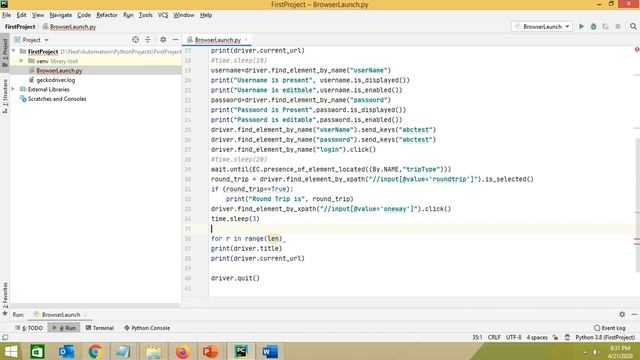Launch Chrome from the taskbar

click(95, 351)
